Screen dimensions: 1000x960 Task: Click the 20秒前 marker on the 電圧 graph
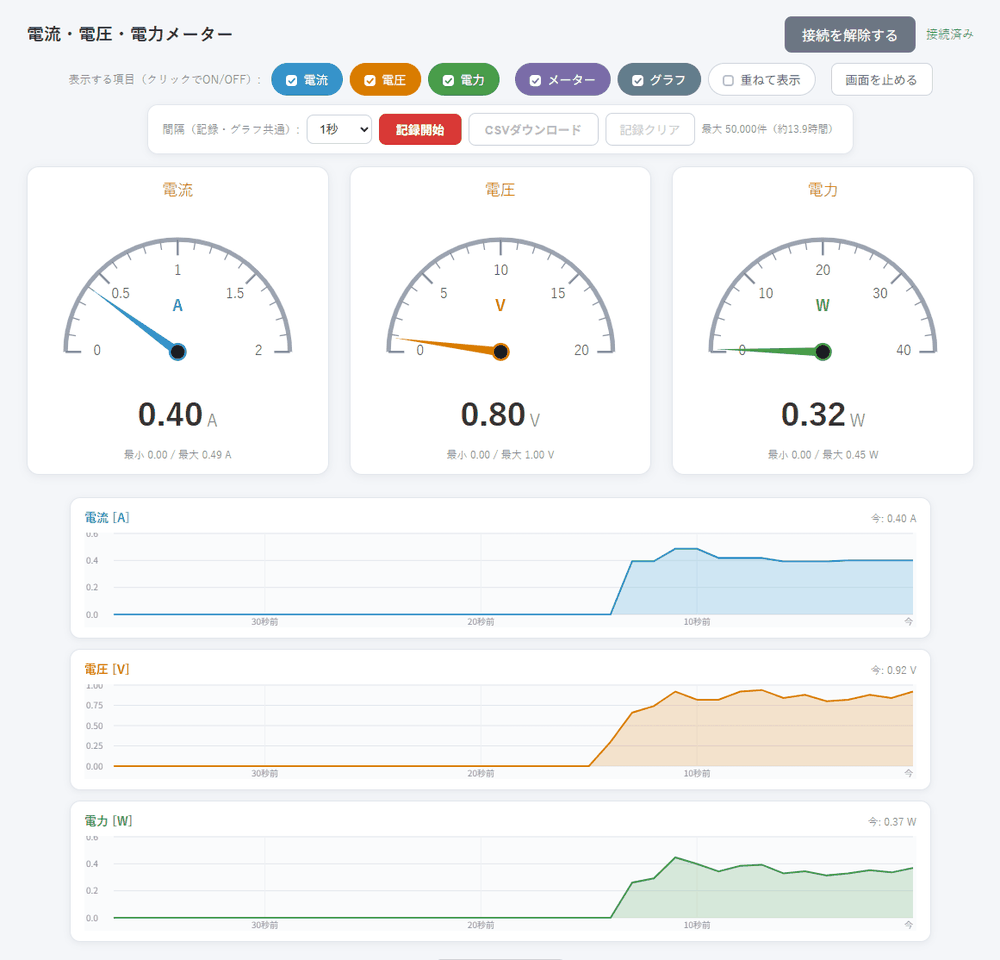[480, 773]
